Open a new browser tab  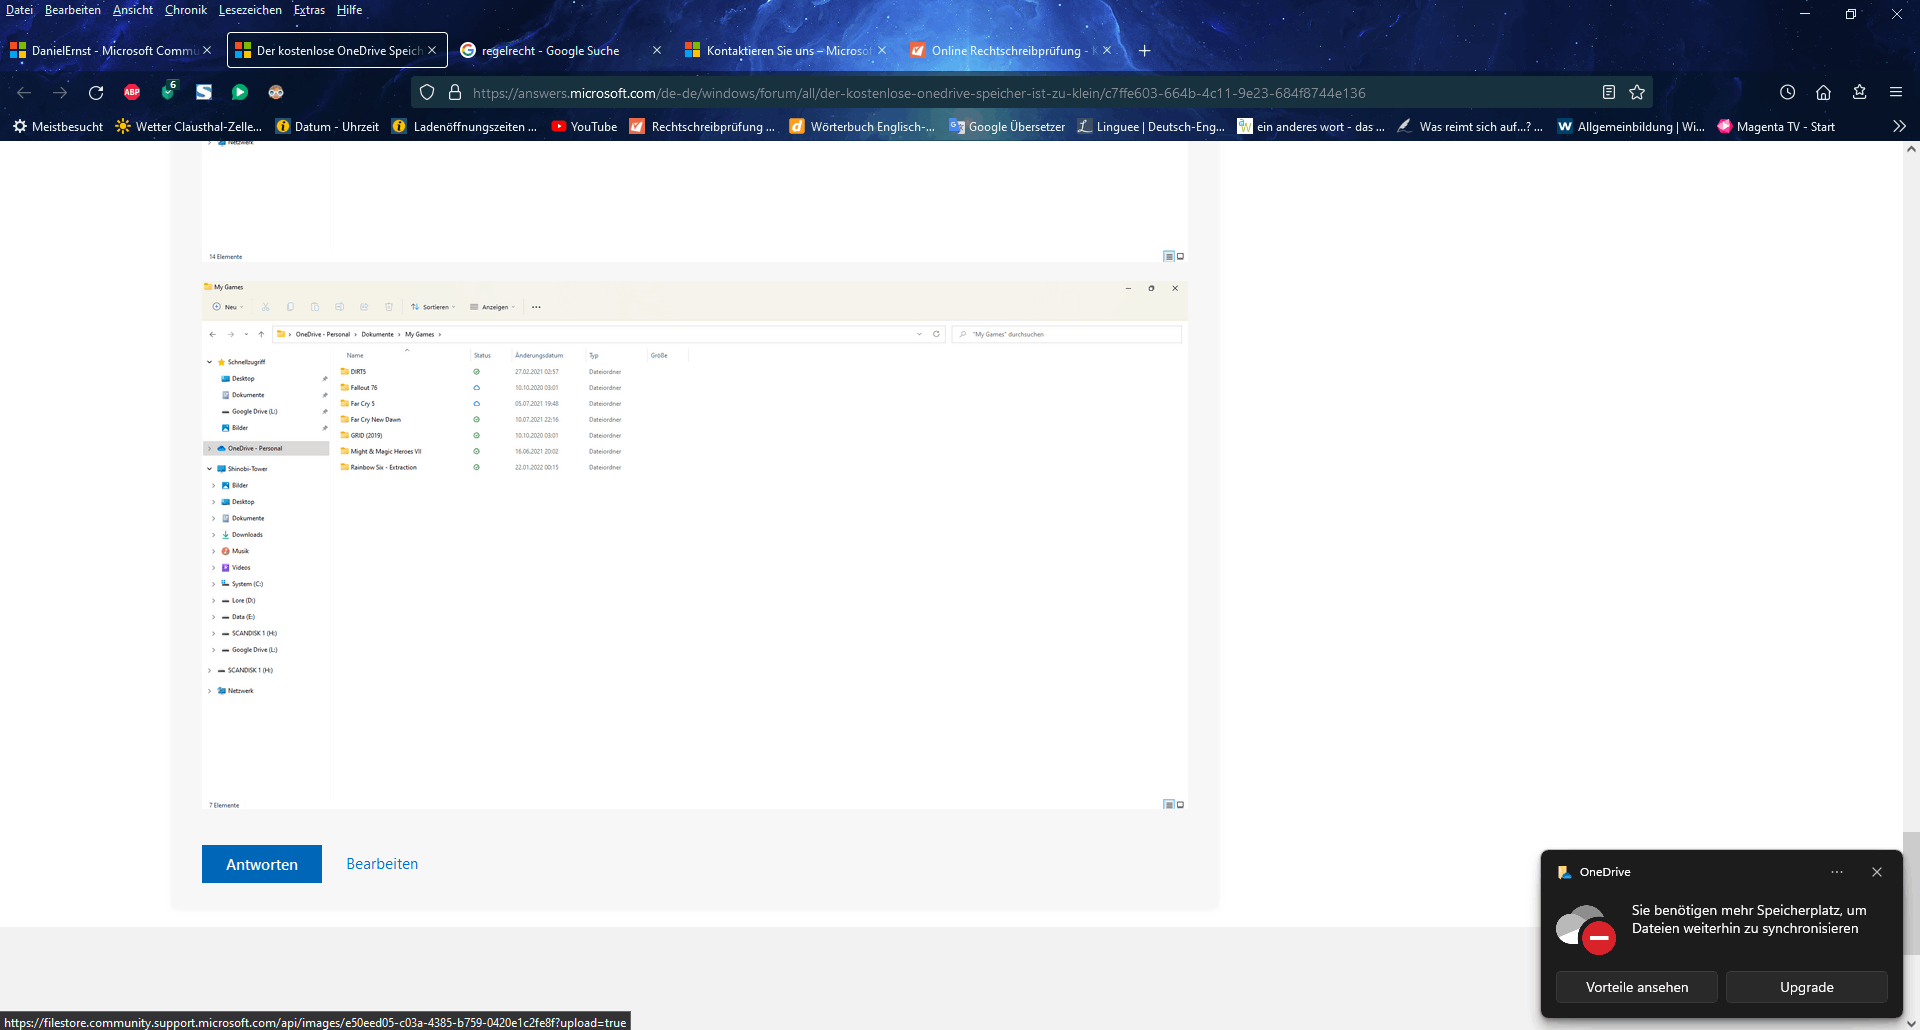(1145, 51)
